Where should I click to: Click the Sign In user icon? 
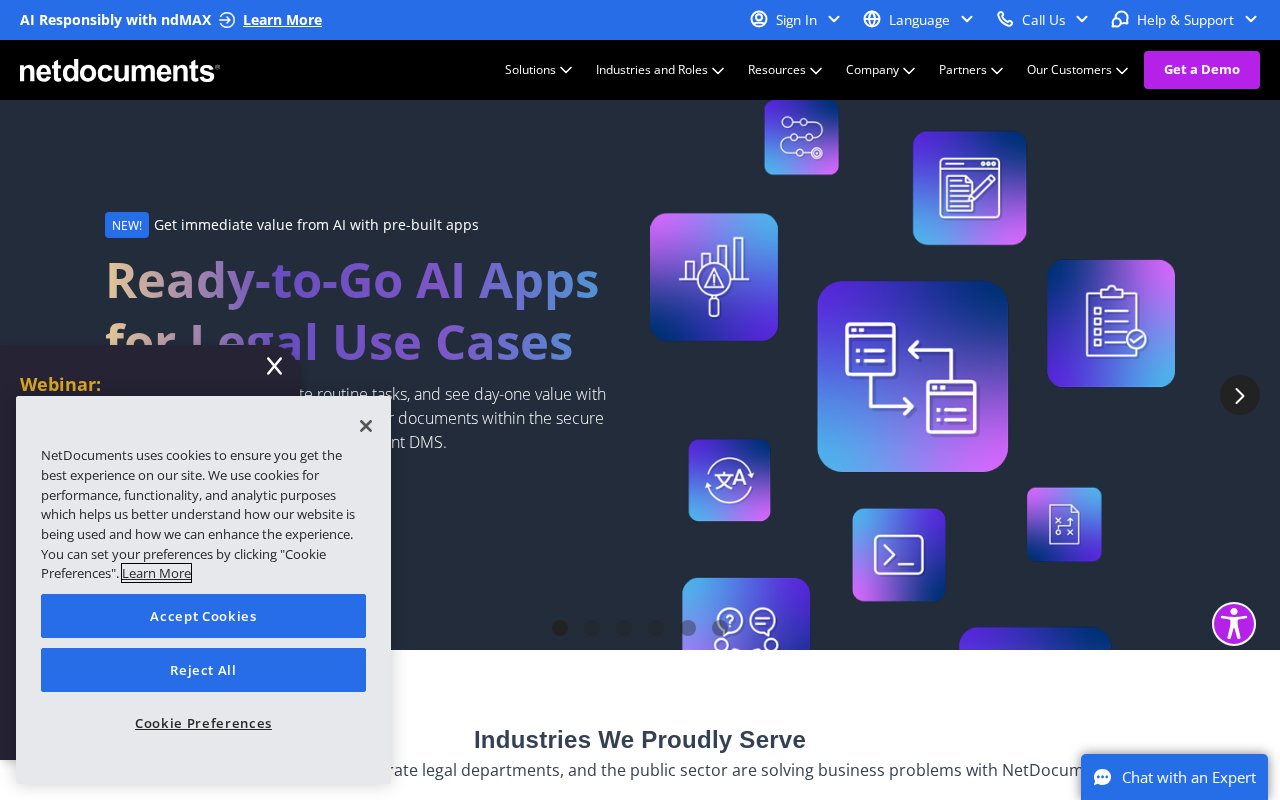759,19
